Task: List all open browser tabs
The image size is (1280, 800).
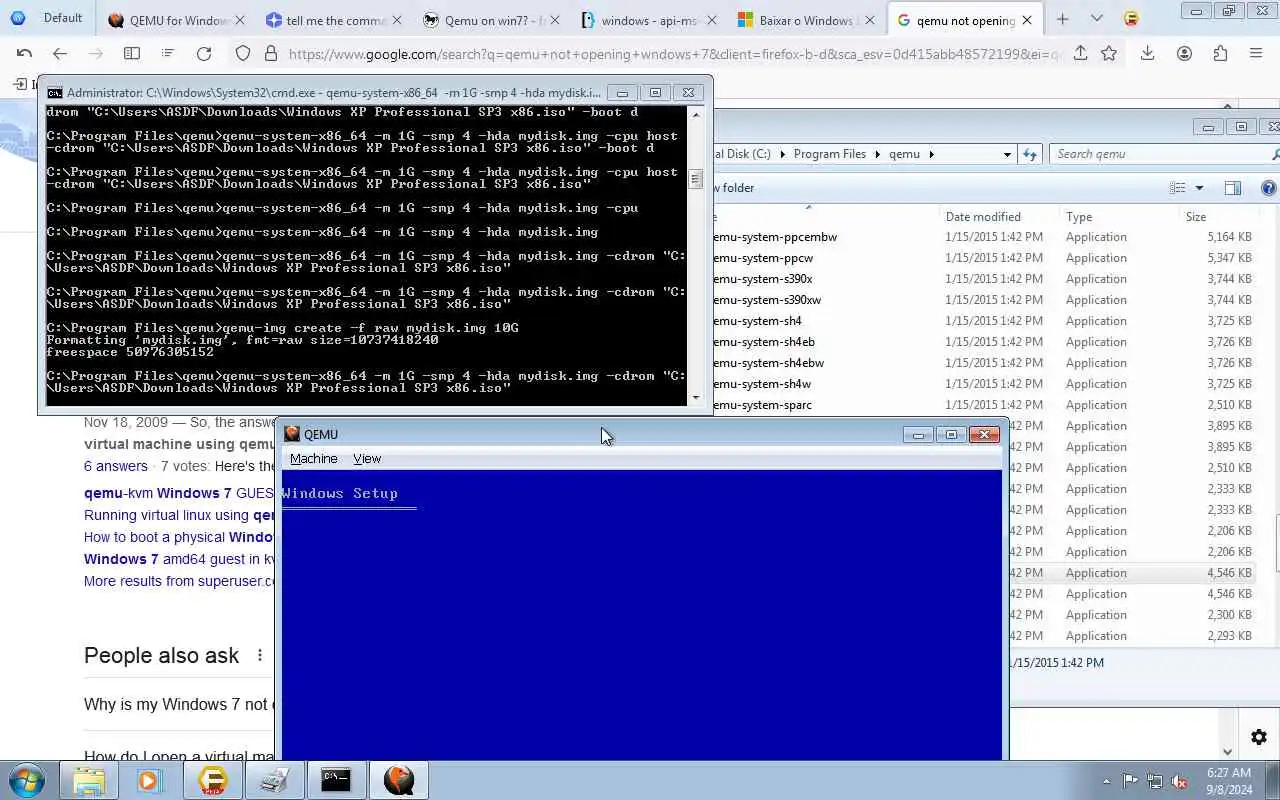Action: 1097,19
